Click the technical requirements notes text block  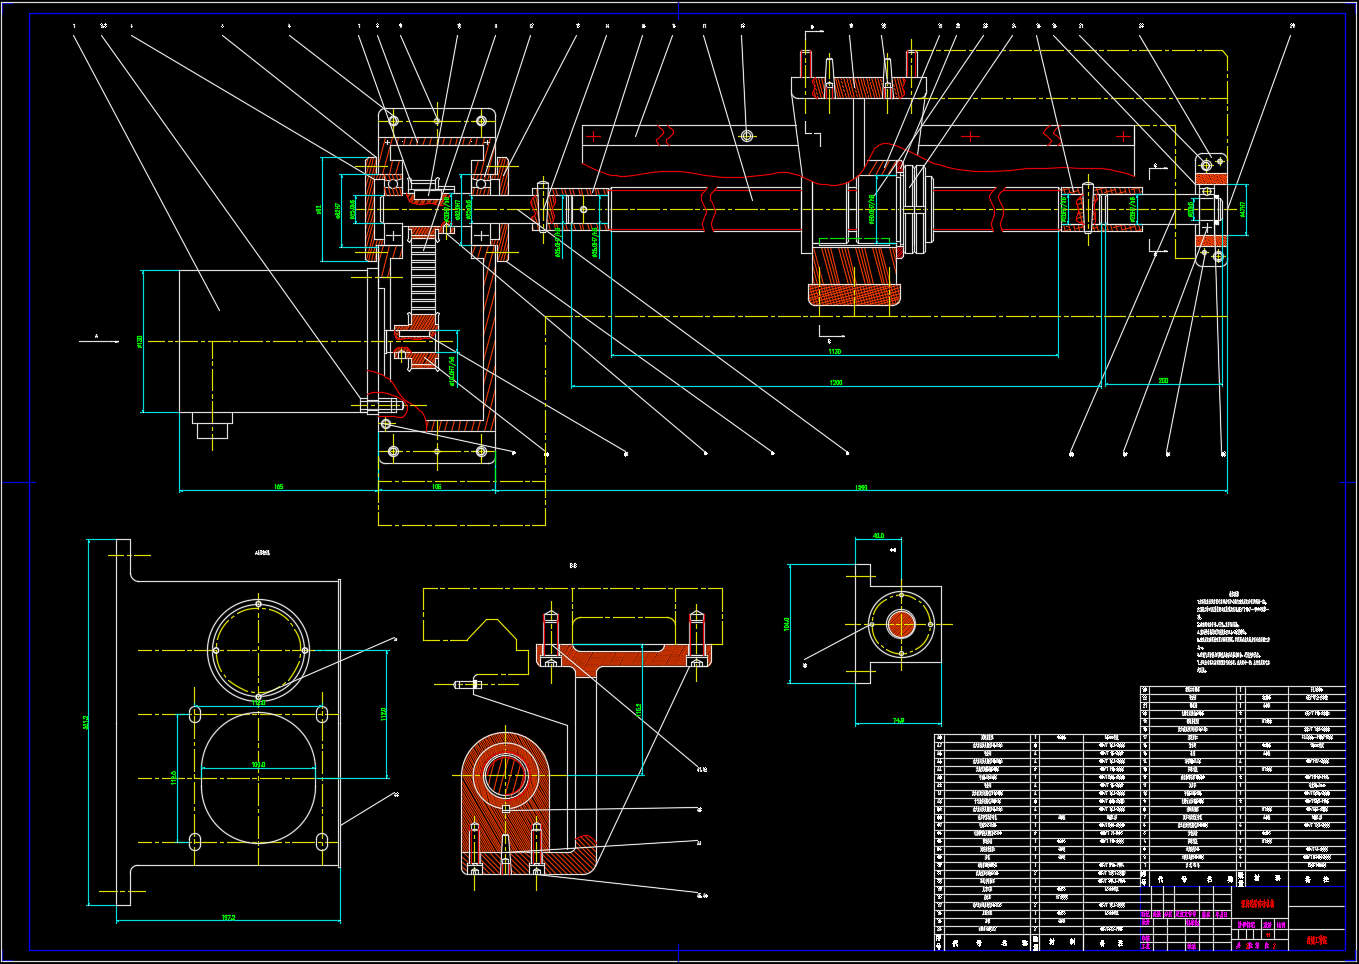coord(1233,637)
